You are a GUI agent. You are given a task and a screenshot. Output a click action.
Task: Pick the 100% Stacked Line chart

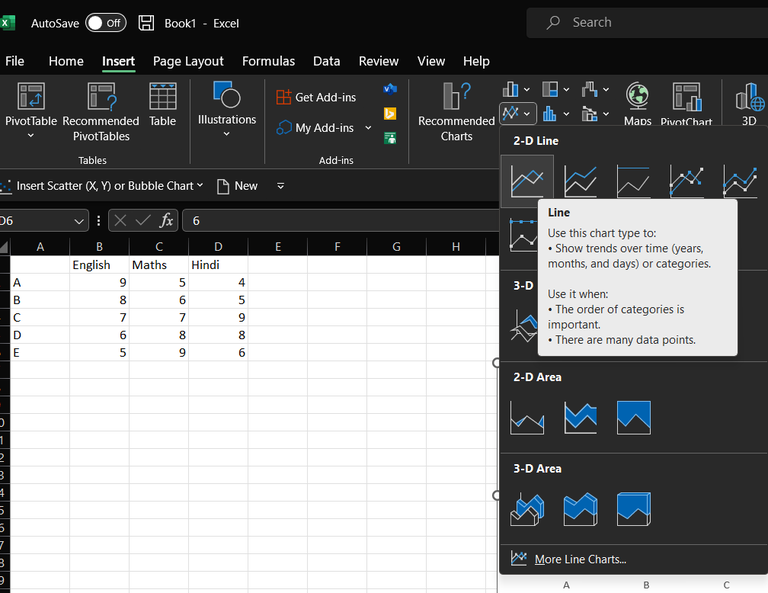pos(634,181)
